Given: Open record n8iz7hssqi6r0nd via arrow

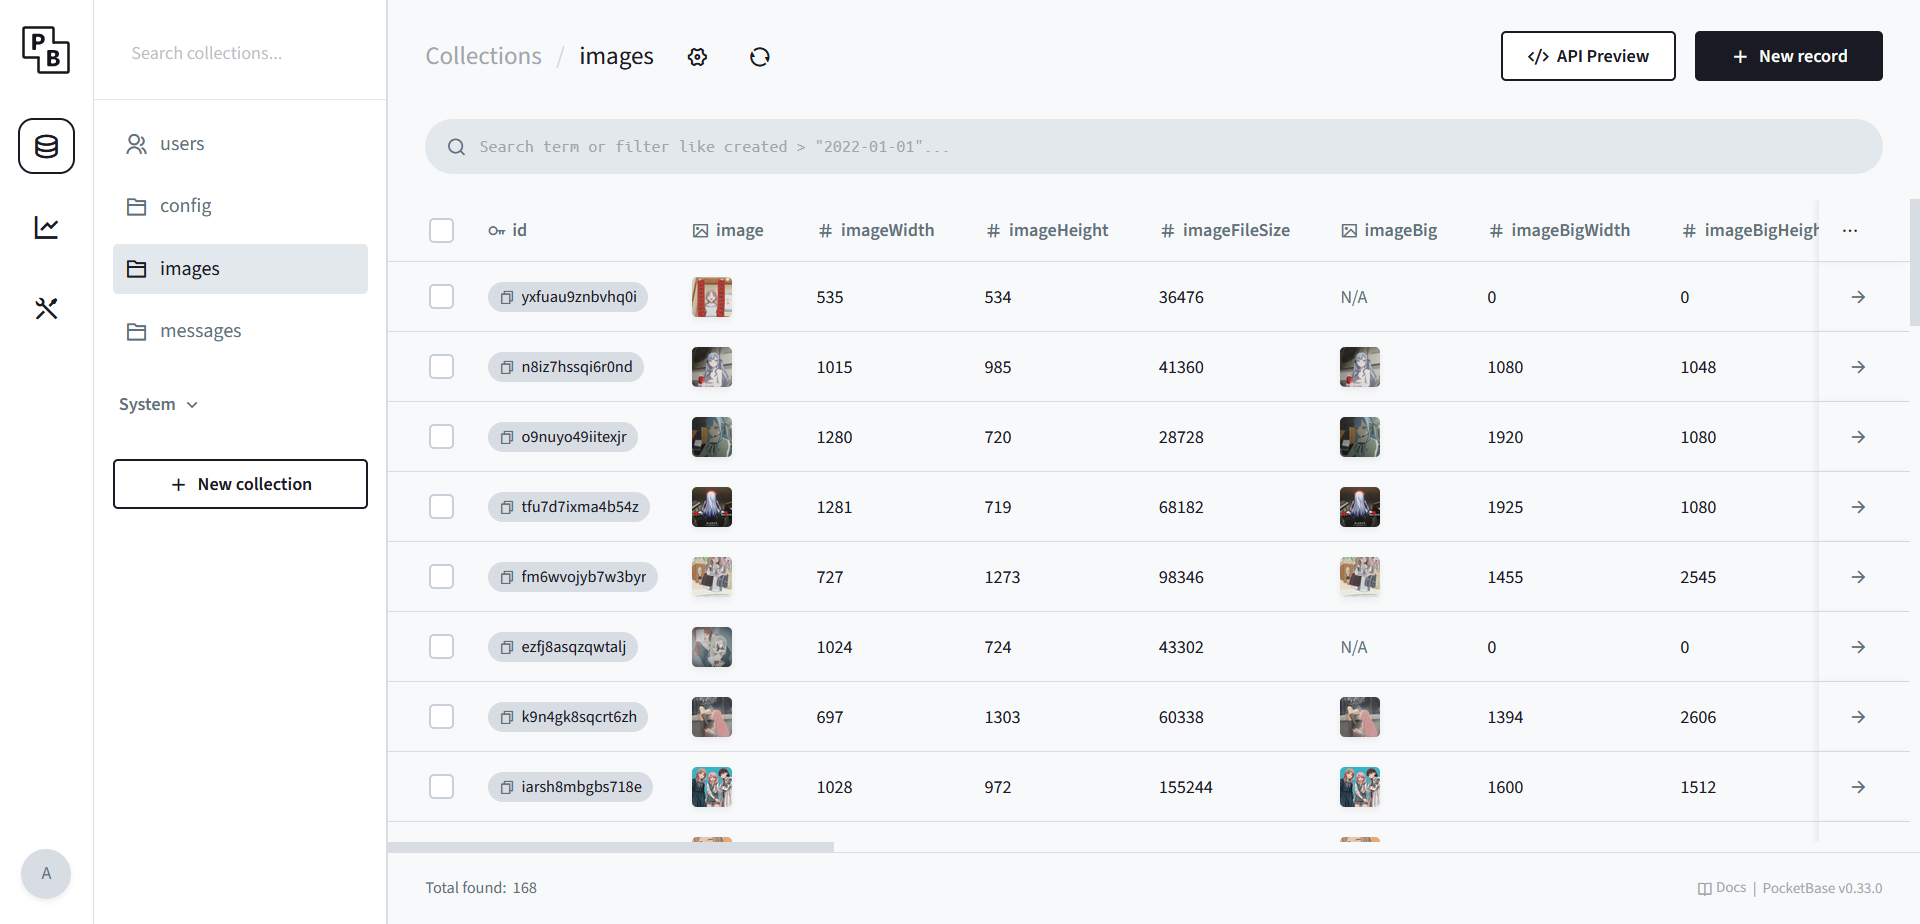Looking at the screenshot, I should pos(1858,367).
